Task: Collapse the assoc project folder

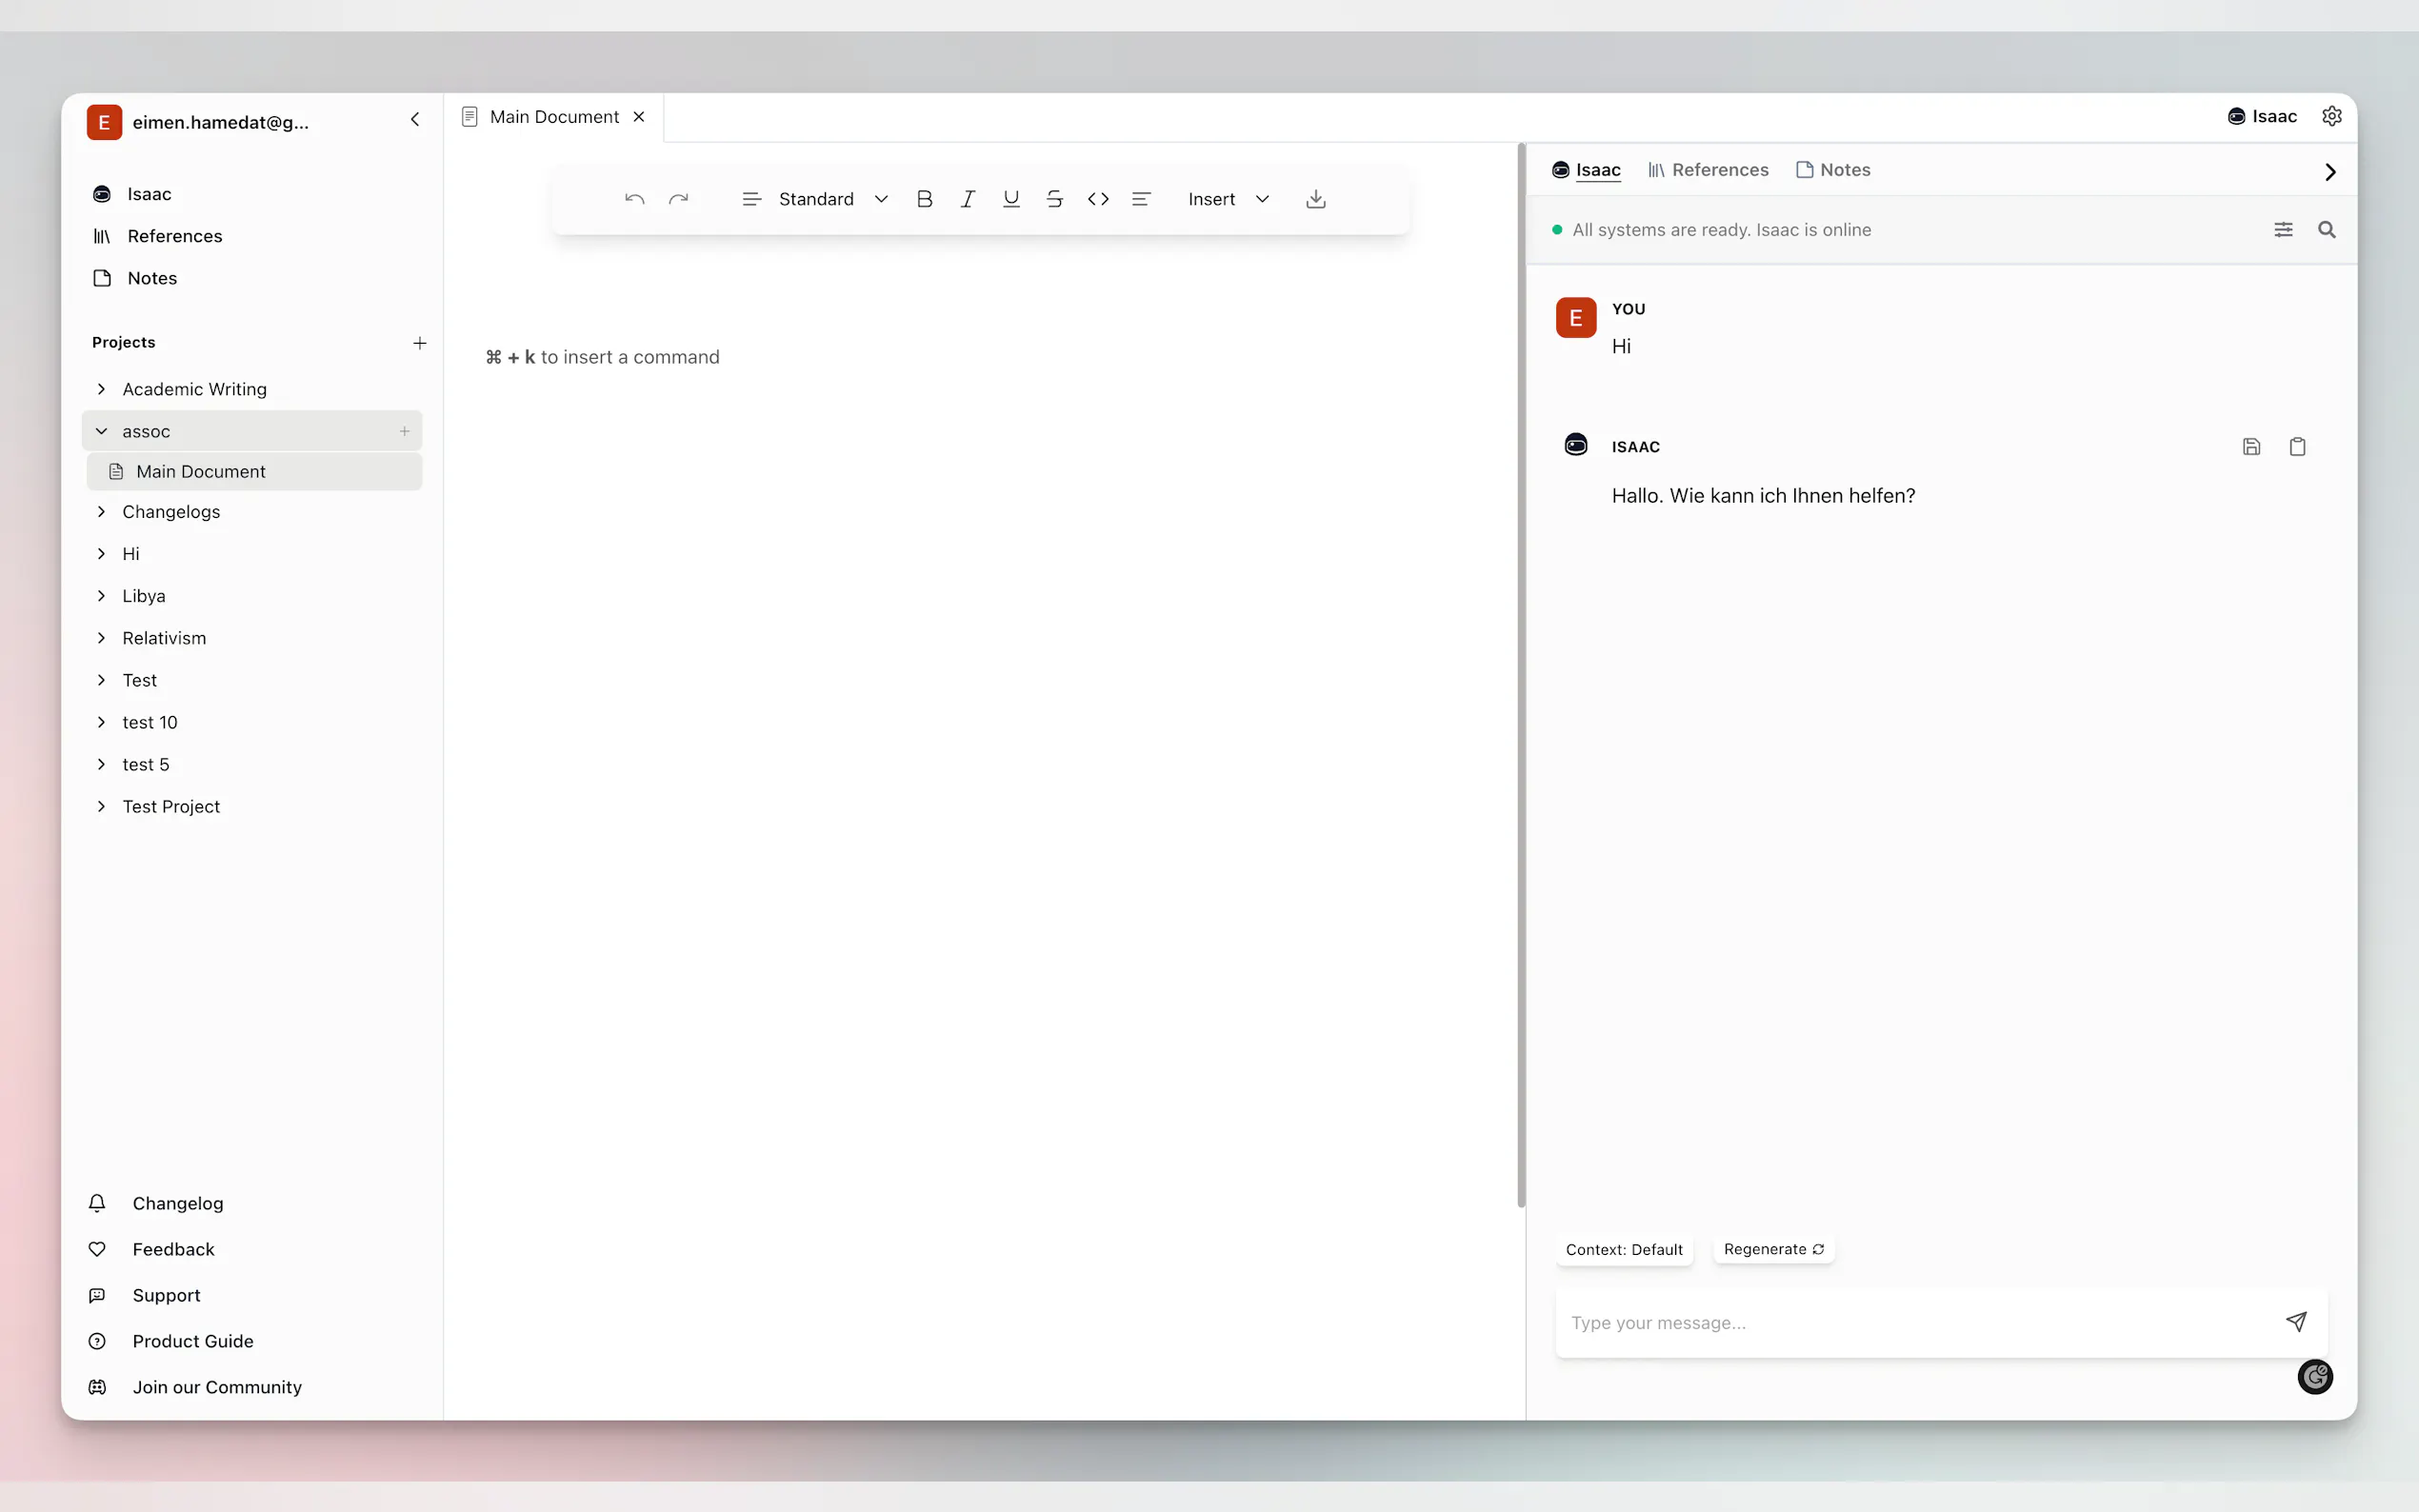Action: 101,431
